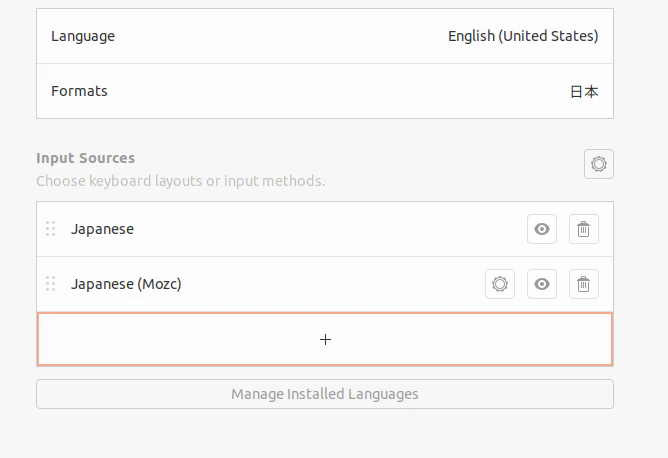Click 'Choose keyboard layouts or input methods.' text
The image size is (668, 458).
pos(181,181)
